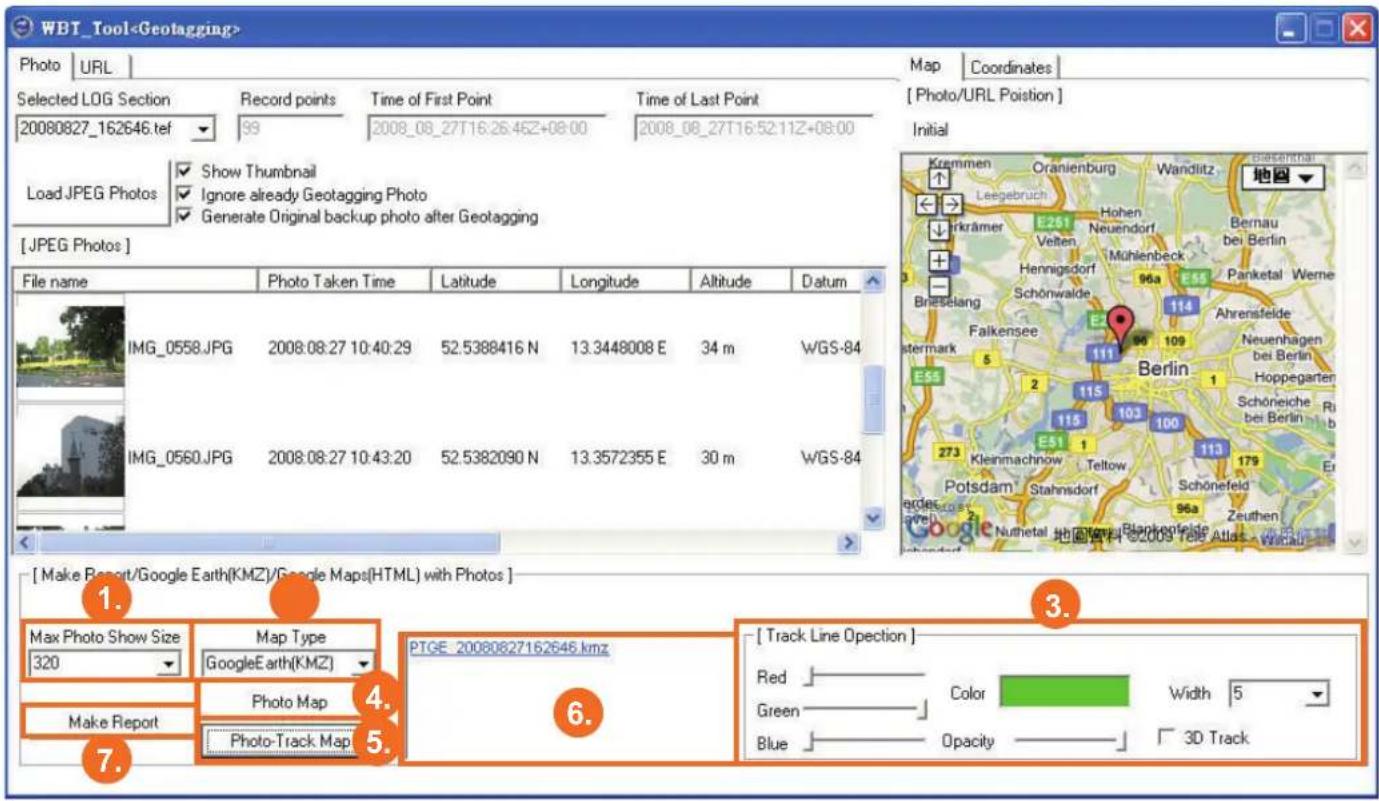Image resolution: width=1379 pixels, height=801 pixels.
Task: Adjust the Opacity slider
Action: coord(1071,741)
